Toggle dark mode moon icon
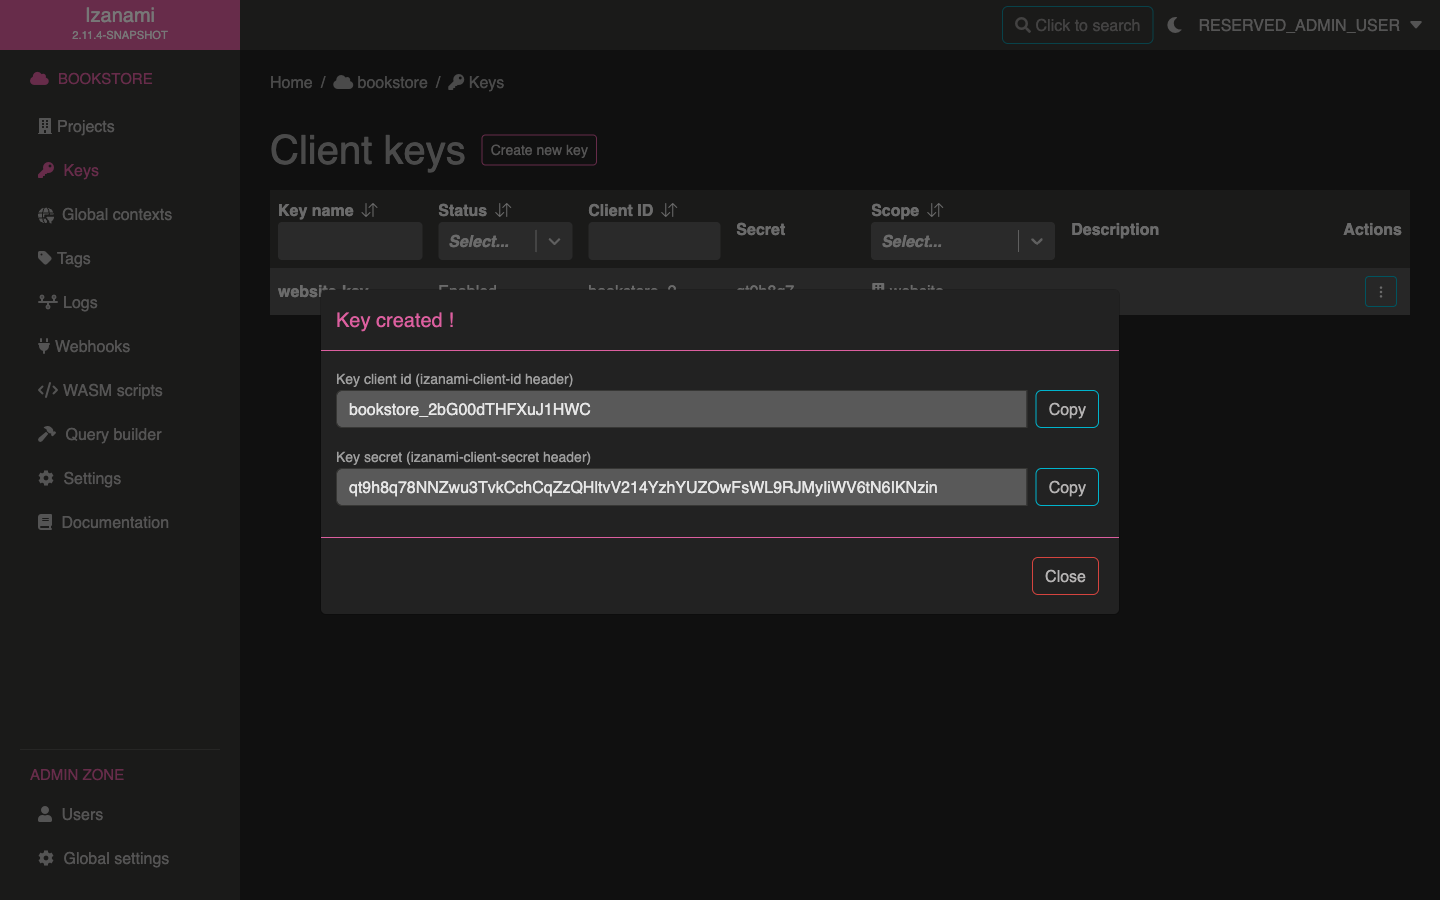Image resolution: width=1440 pixels, height=900 pixels. point(1175,25)
